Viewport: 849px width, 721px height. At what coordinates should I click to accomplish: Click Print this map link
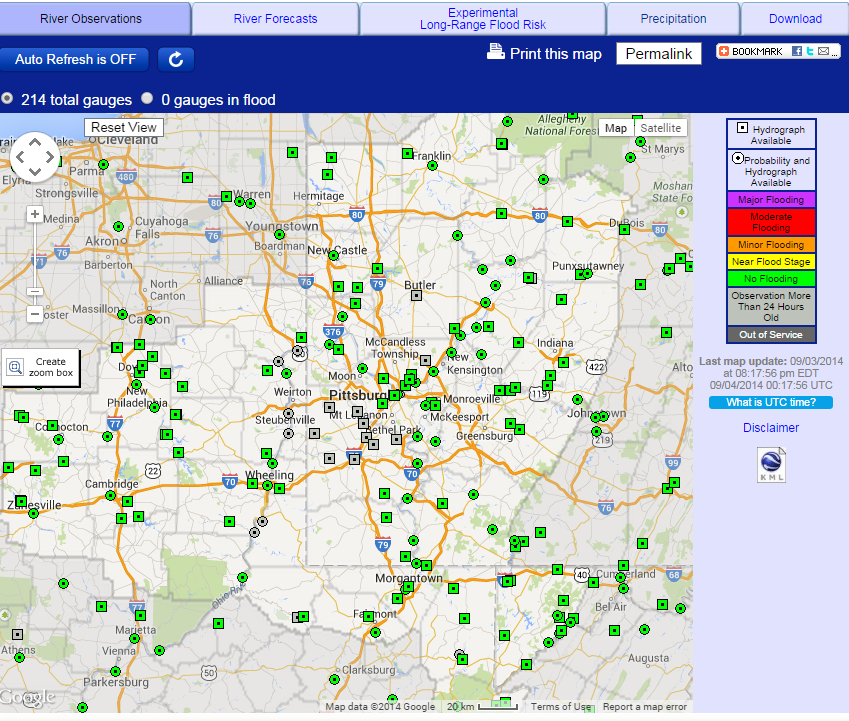pos(556,54)
